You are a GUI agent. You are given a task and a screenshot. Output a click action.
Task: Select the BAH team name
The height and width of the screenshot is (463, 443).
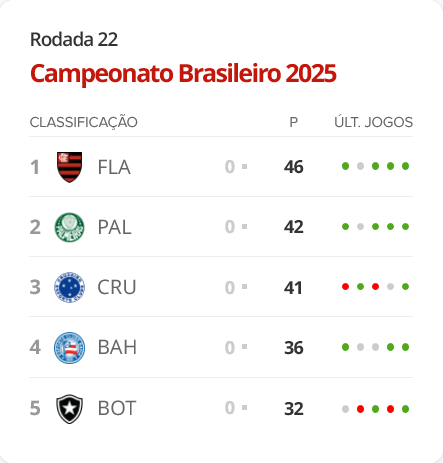coord(117,347)
